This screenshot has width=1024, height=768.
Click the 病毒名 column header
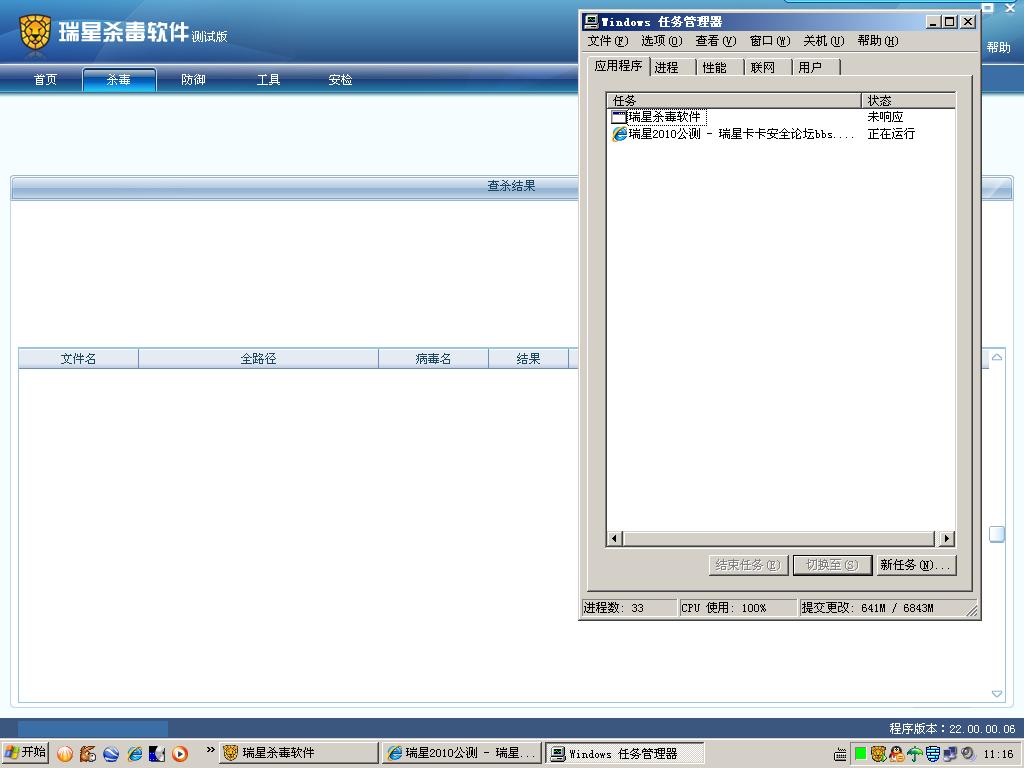tap(434, 359)
